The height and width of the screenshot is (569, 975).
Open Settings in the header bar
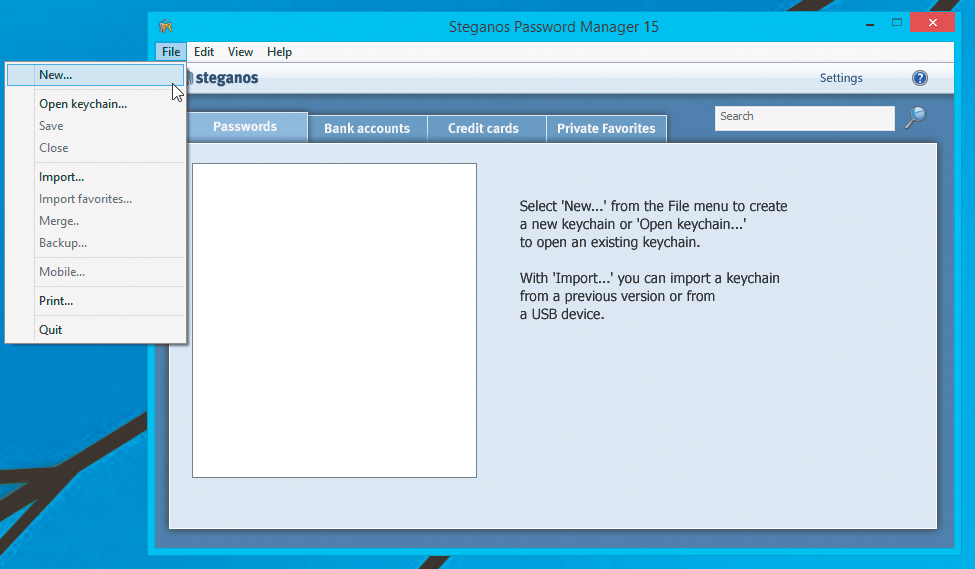pyautogui.click(x=841, y=78)
